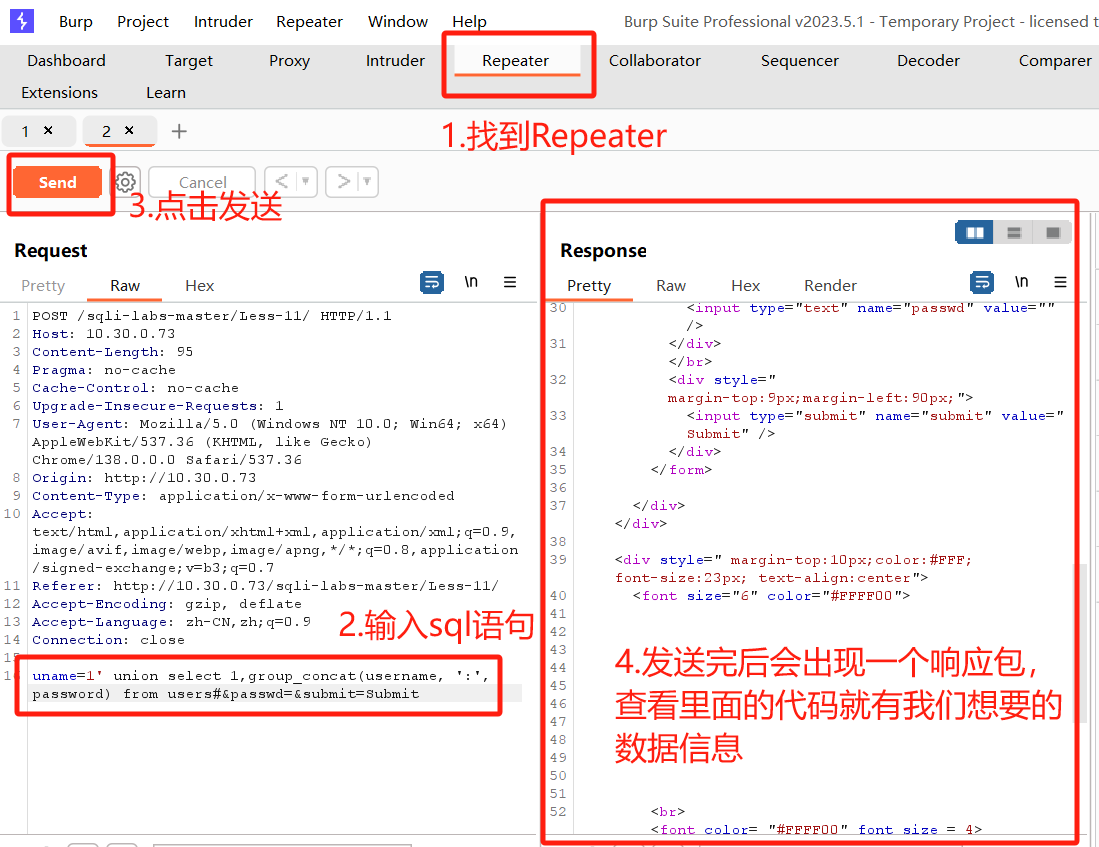Toggle word wrap icon in Response panel

pos(982,283)
